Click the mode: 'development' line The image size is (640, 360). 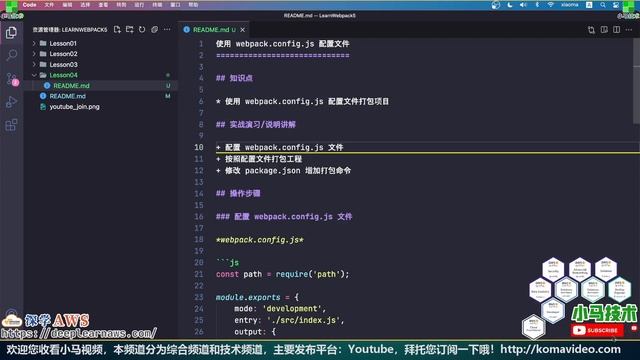pos(280,309)
